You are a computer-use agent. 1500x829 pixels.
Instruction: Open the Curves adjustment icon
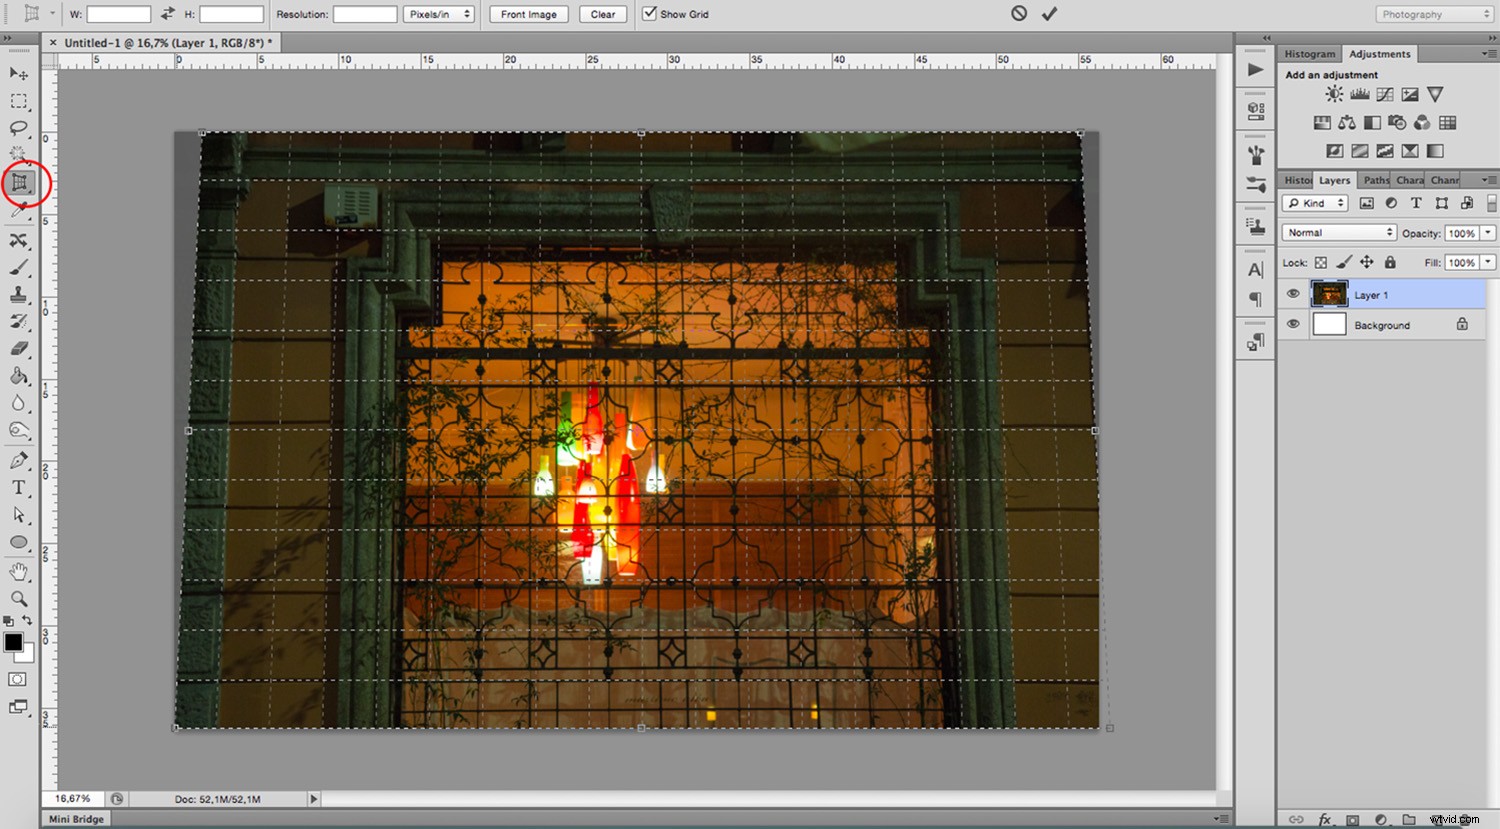click(1384, 93)
